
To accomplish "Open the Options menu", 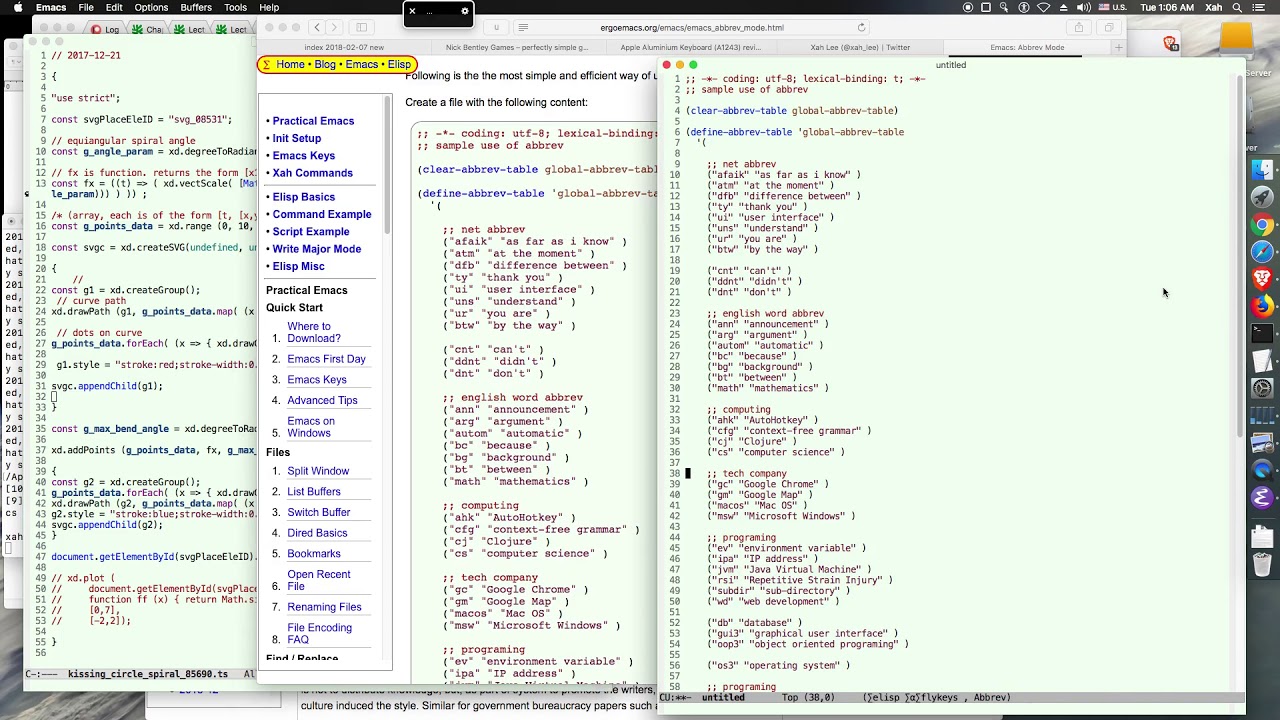I will tap(151, 7).
